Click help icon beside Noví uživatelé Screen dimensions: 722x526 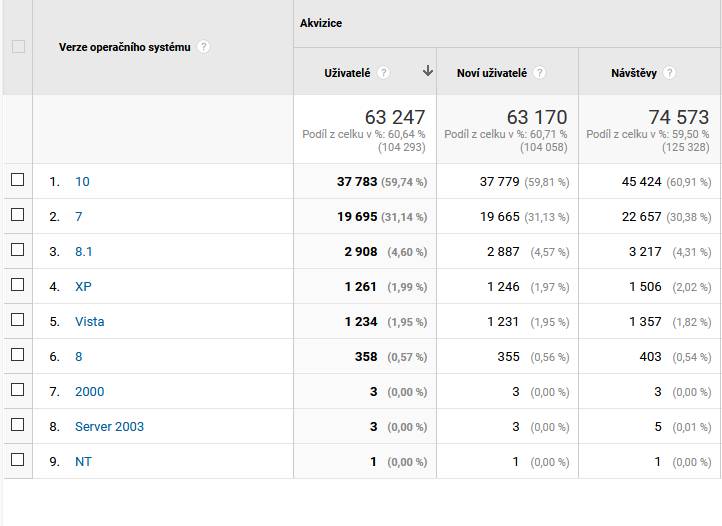coord(540,73)
